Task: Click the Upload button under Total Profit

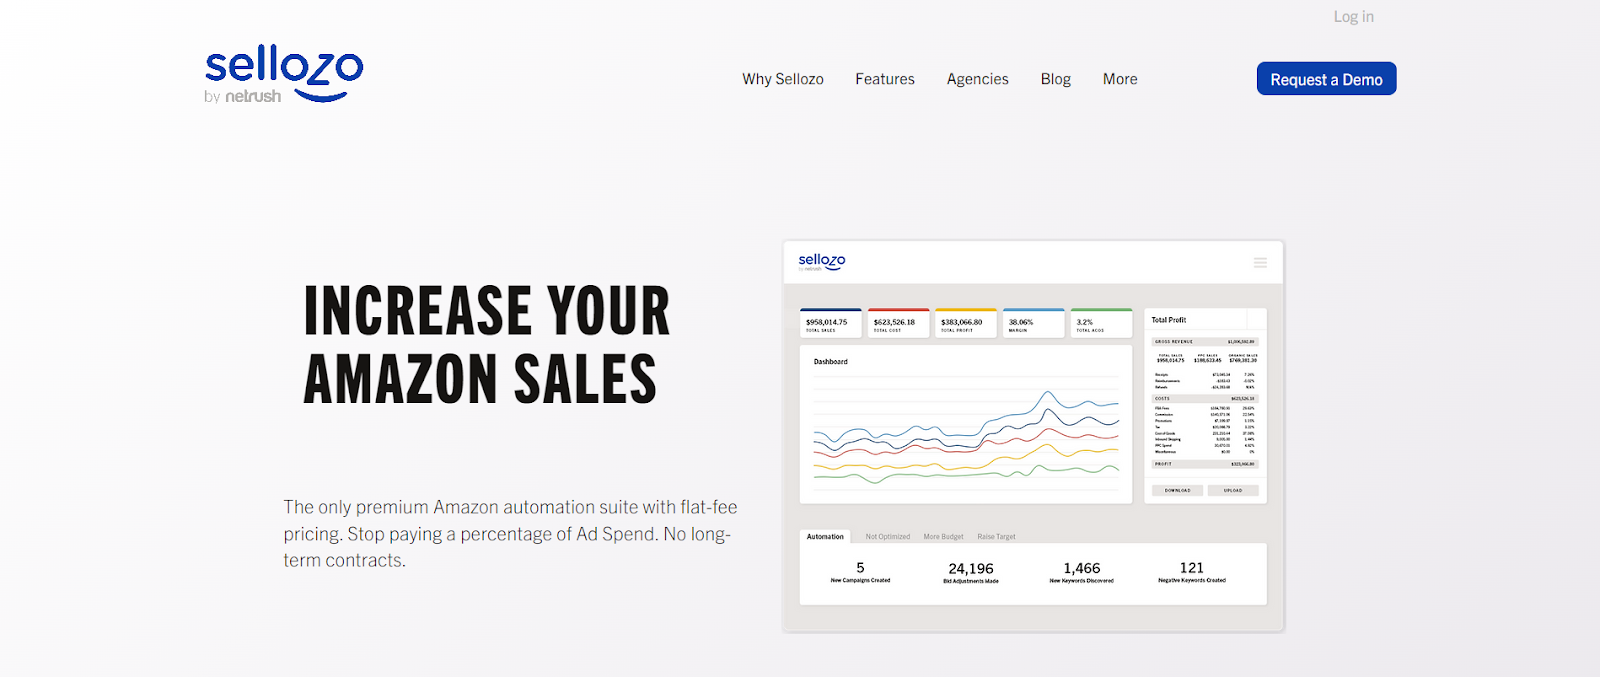Action: (1233, 490)
